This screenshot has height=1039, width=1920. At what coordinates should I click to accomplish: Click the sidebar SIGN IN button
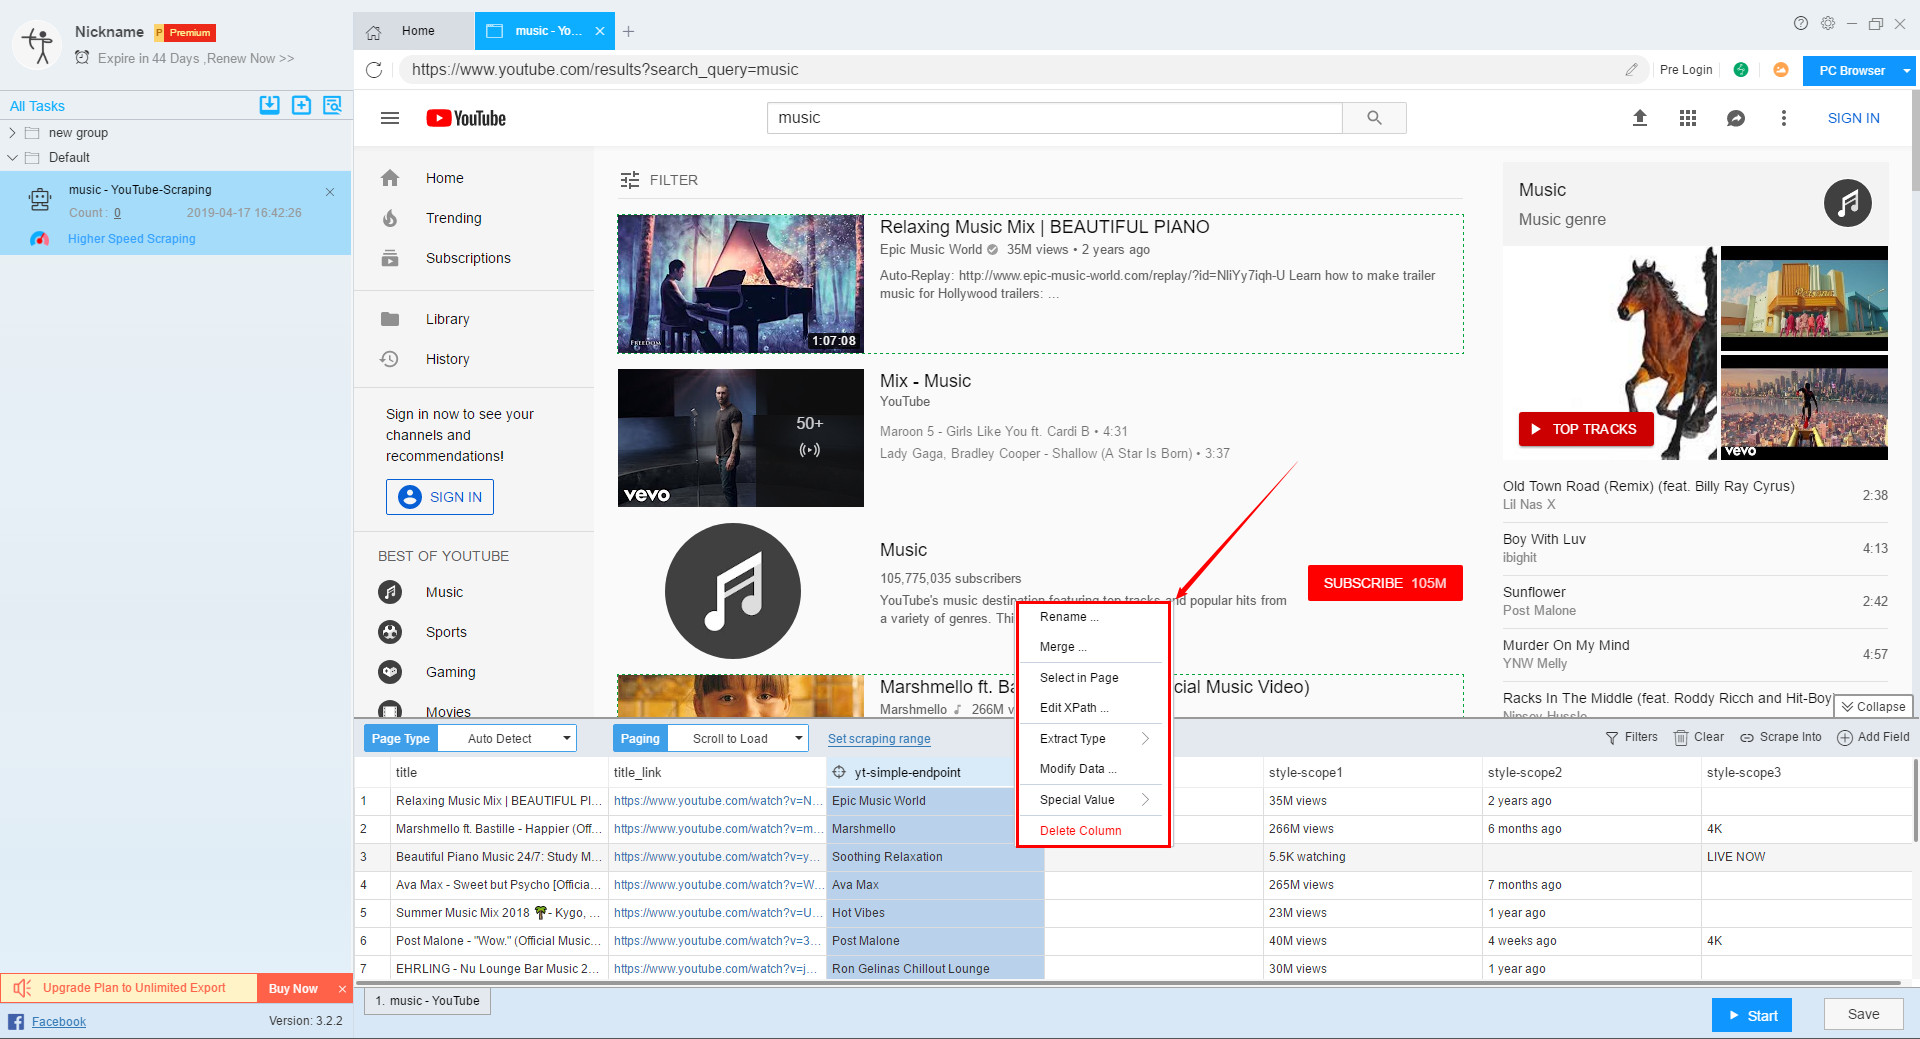pyautogui.click(x=440, y=497)
